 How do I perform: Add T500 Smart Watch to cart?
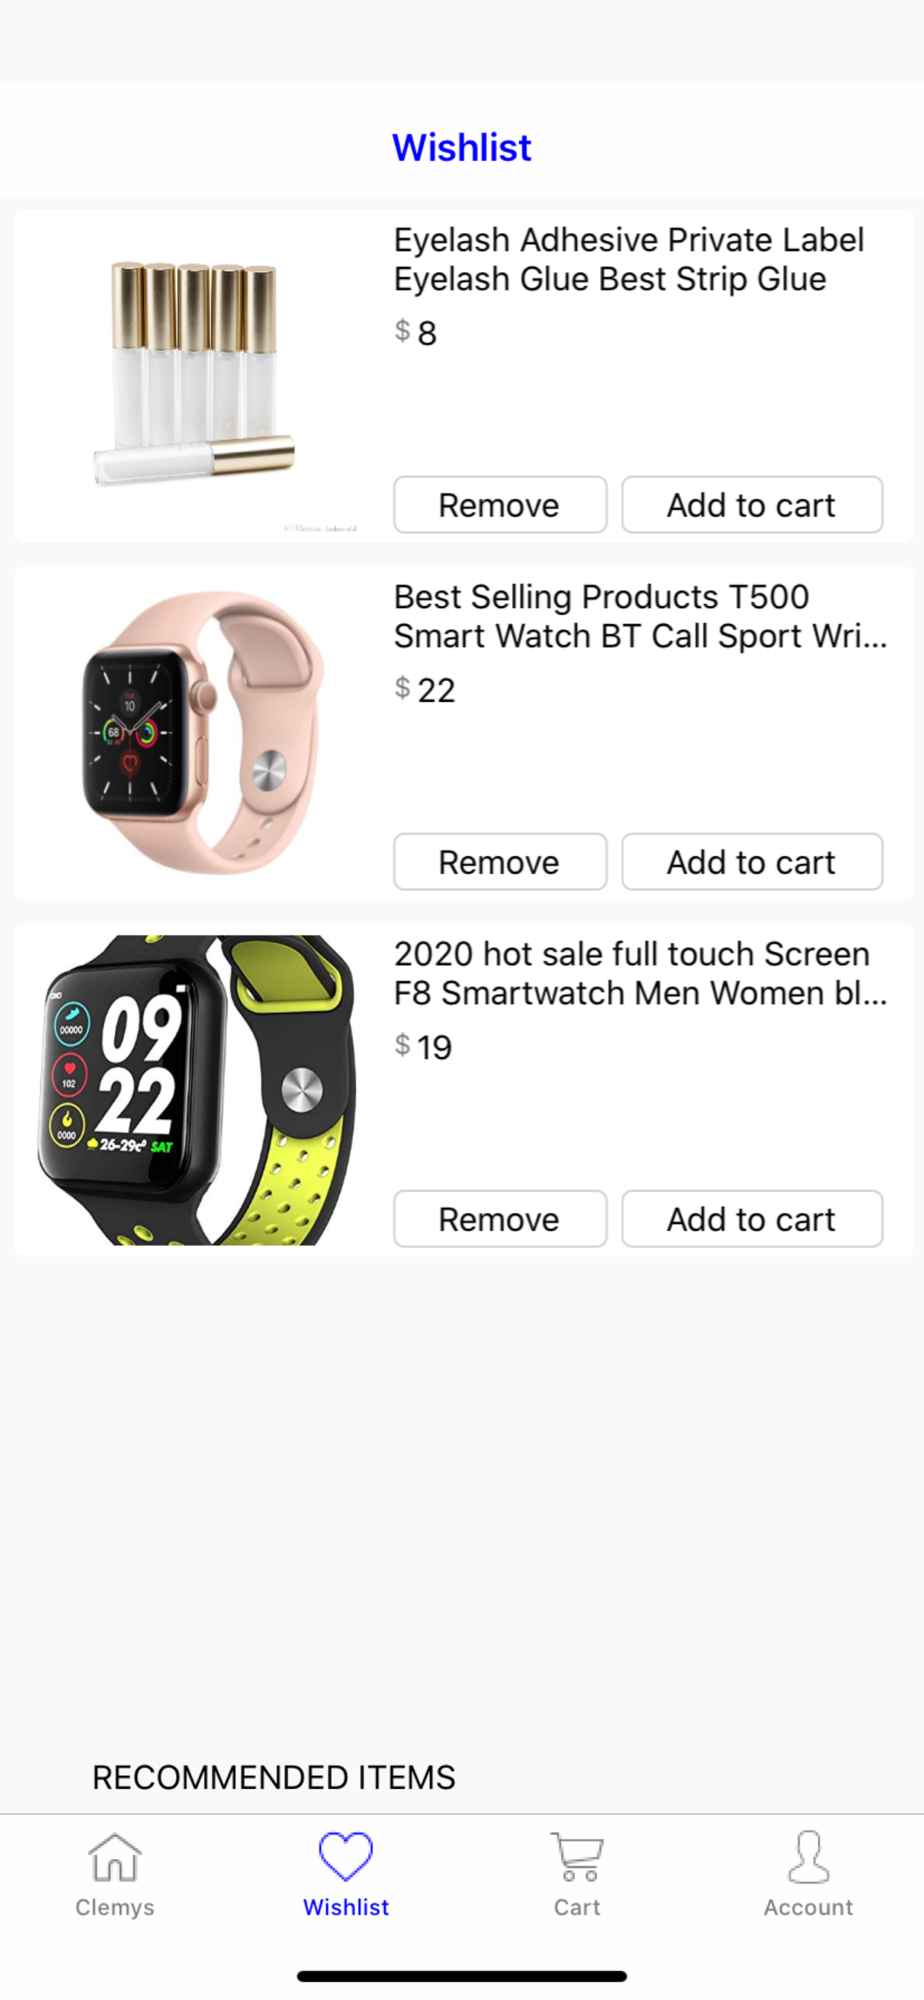coord(752,862)
